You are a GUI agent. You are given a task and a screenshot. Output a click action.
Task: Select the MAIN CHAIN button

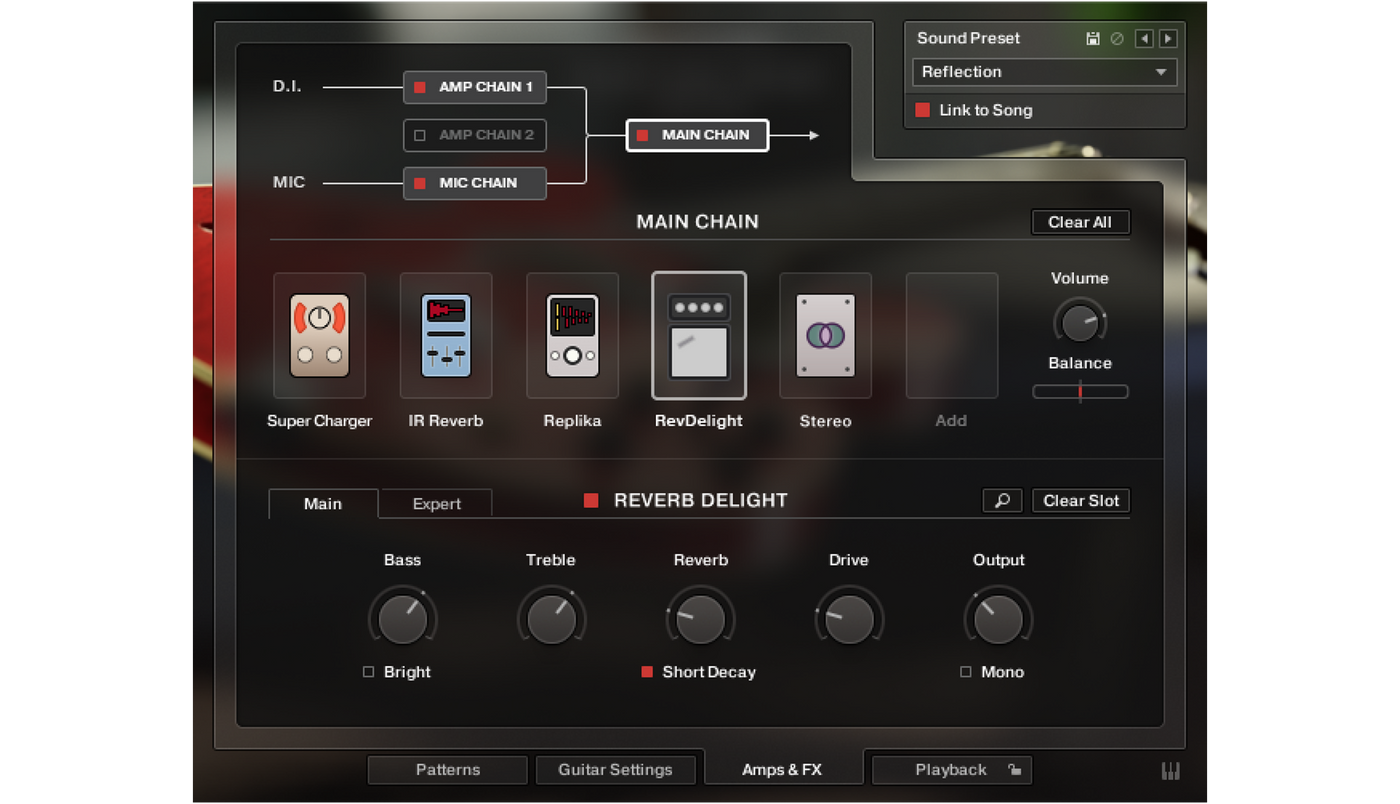pos(697,135)
